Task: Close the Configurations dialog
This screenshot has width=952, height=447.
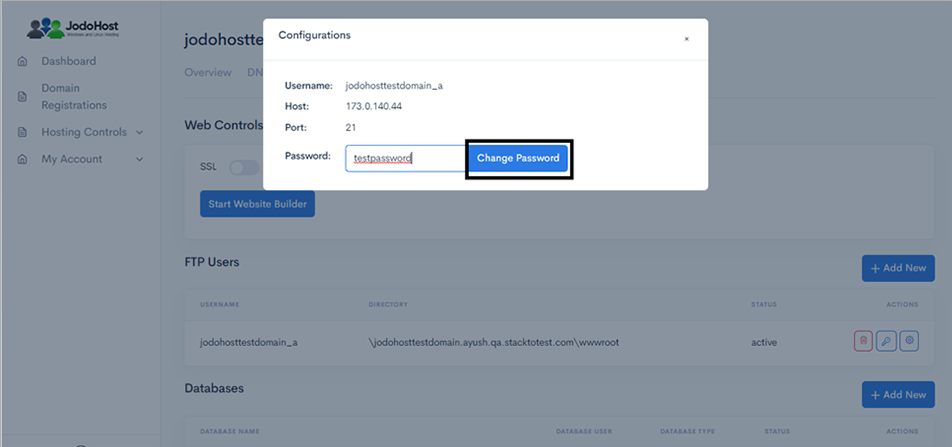Action: [x=687, y=39]
